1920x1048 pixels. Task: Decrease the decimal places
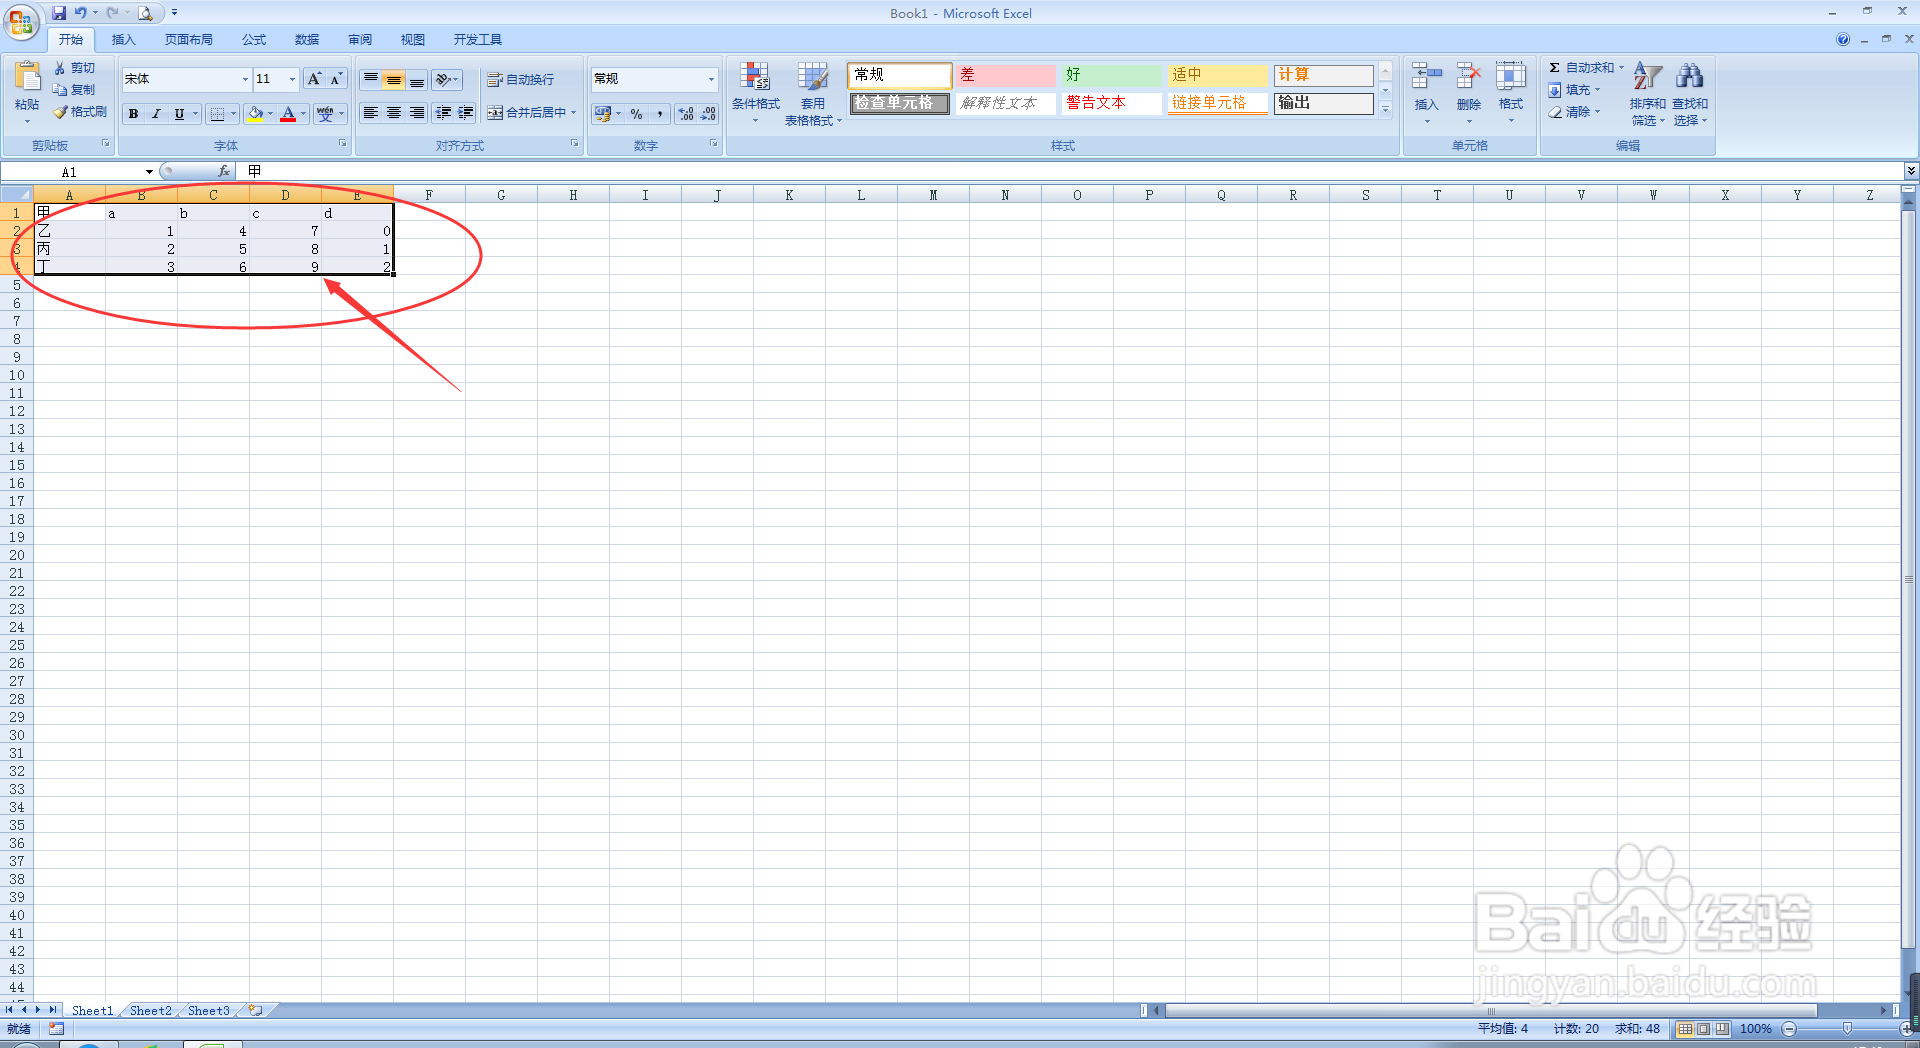coord(708,114)
